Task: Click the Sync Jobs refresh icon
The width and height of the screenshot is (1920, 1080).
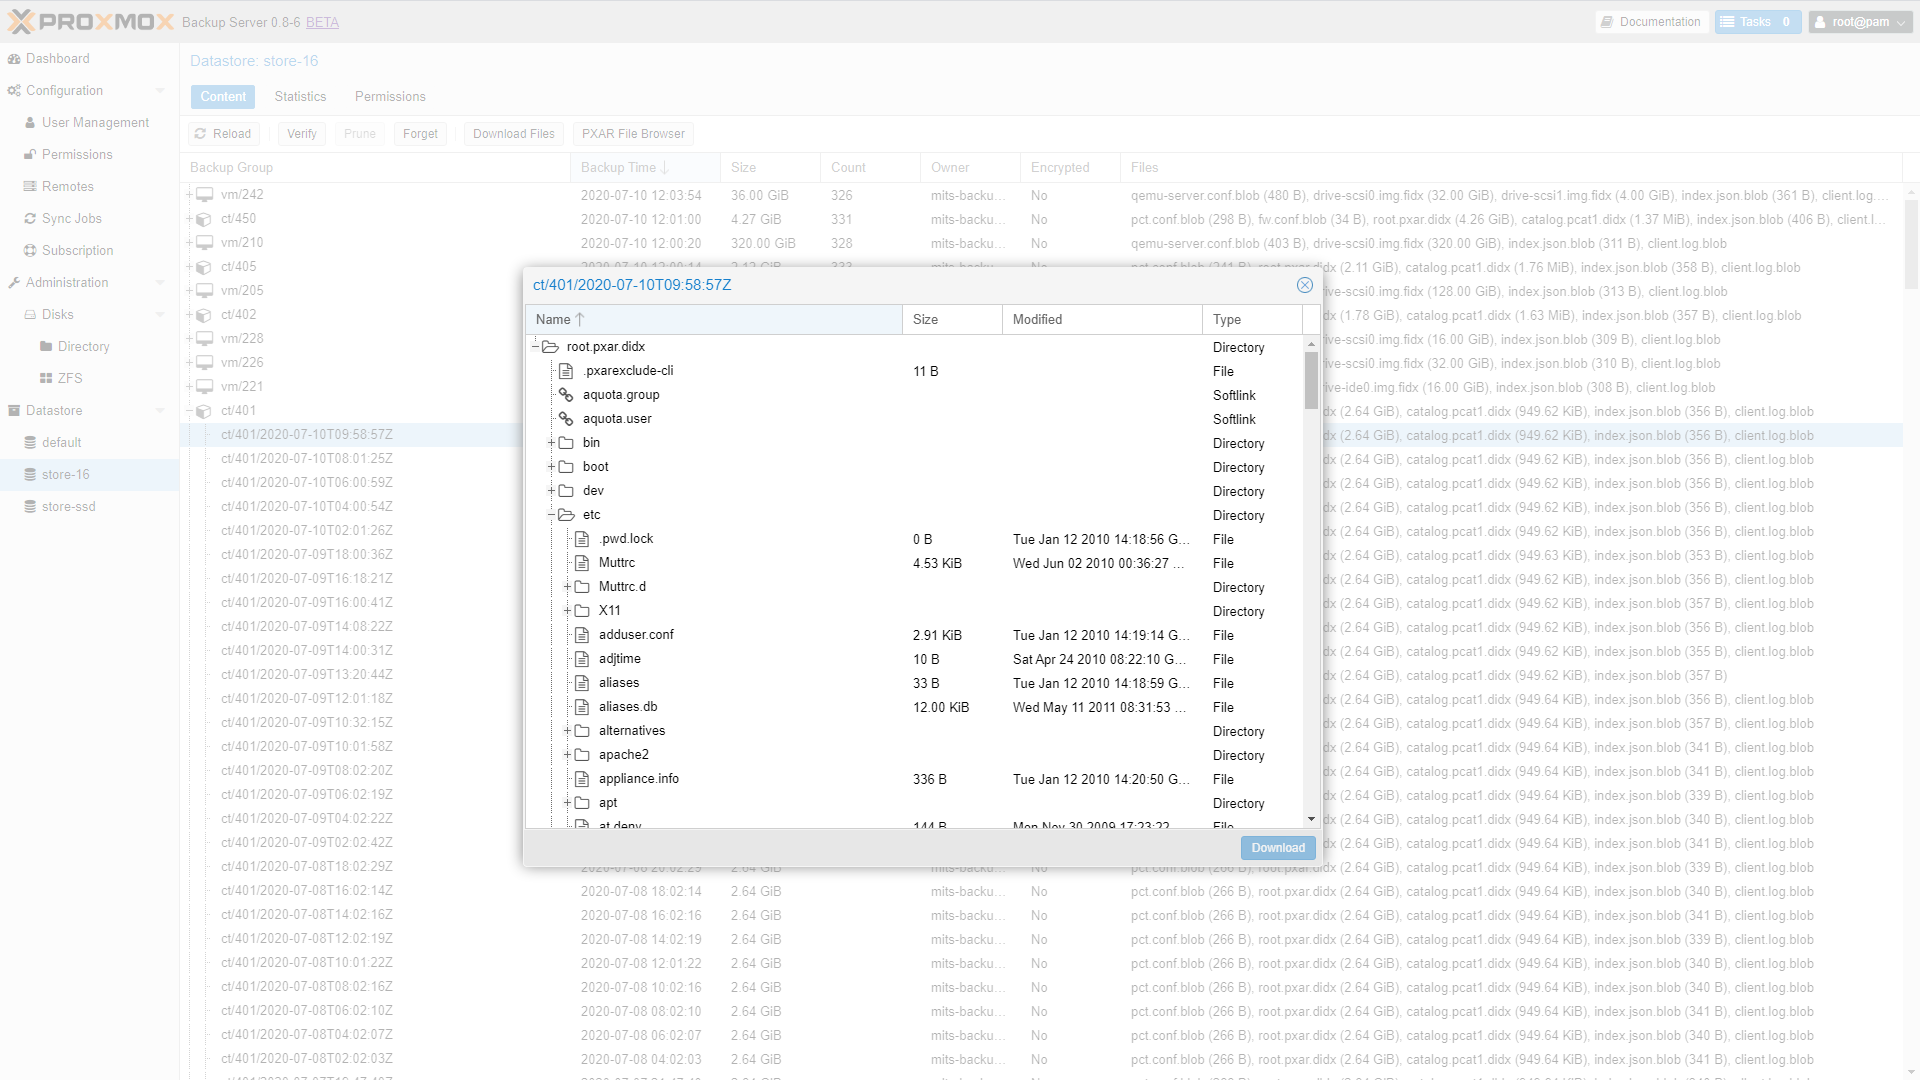Action: tap(30, 219)
